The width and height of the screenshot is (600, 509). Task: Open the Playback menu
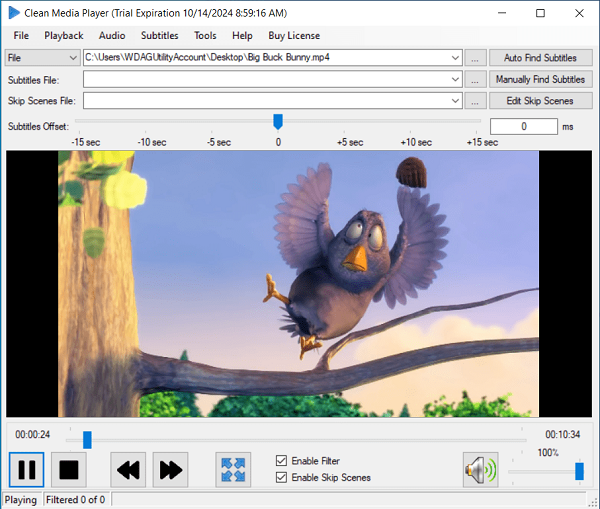click(x=64, y=36)
